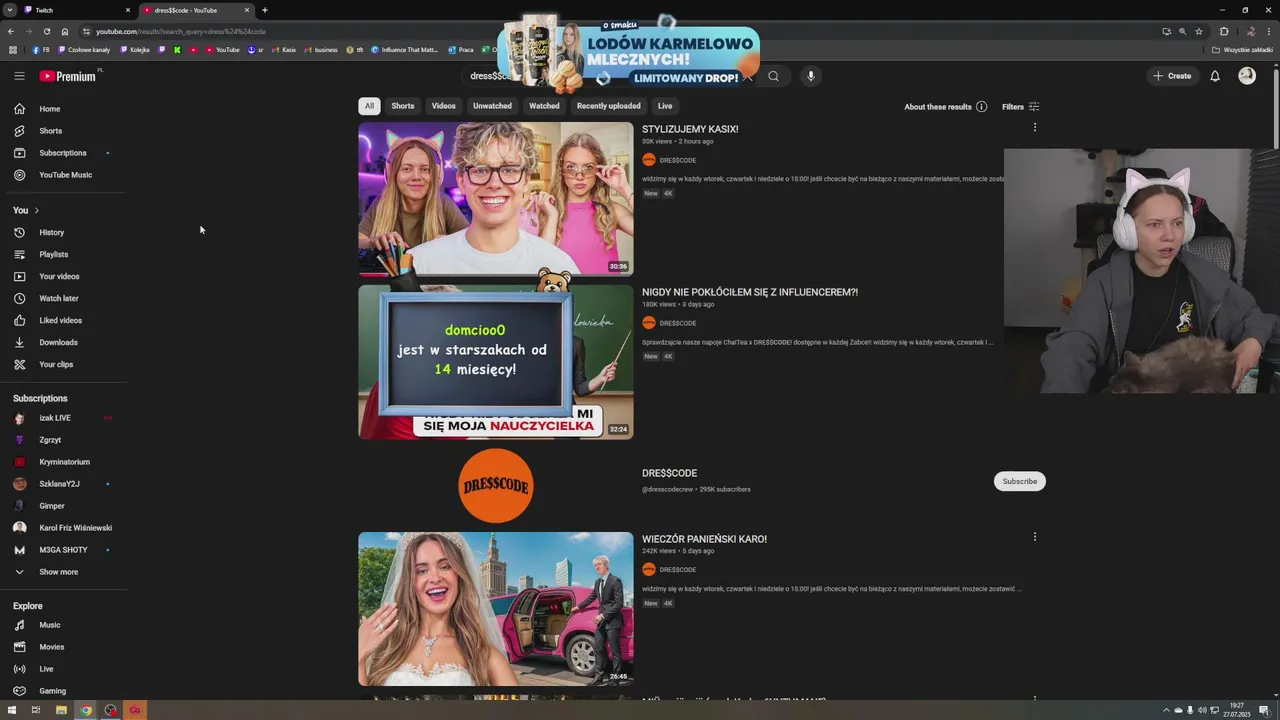
Task: Click WIECZÓR PANIEŃSKI KARO bride thumbnail
Action: pos(496,608)
